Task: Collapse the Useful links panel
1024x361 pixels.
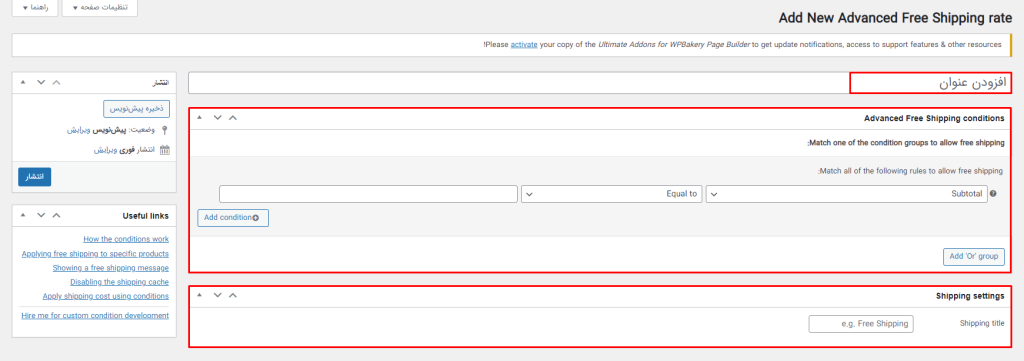Action: pyautogui.click(x=24, y=215)
